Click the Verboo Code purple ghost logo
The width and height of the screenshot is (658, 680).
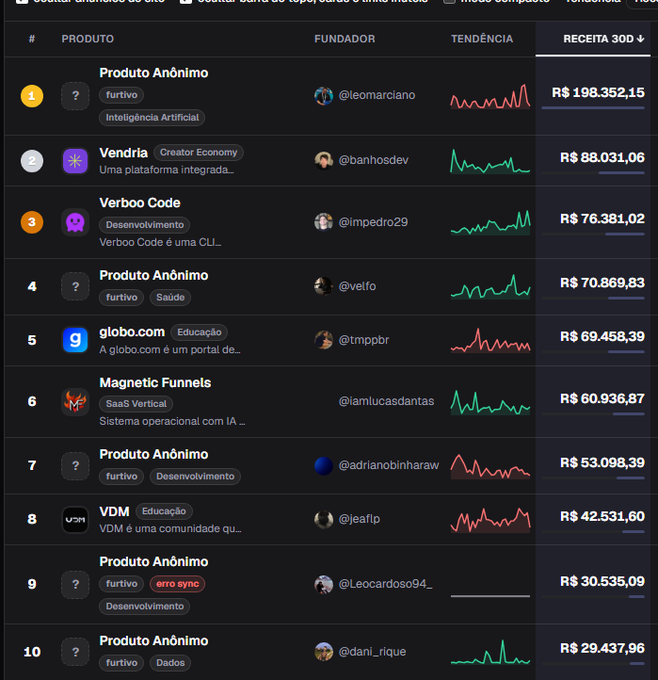[75, 222]
